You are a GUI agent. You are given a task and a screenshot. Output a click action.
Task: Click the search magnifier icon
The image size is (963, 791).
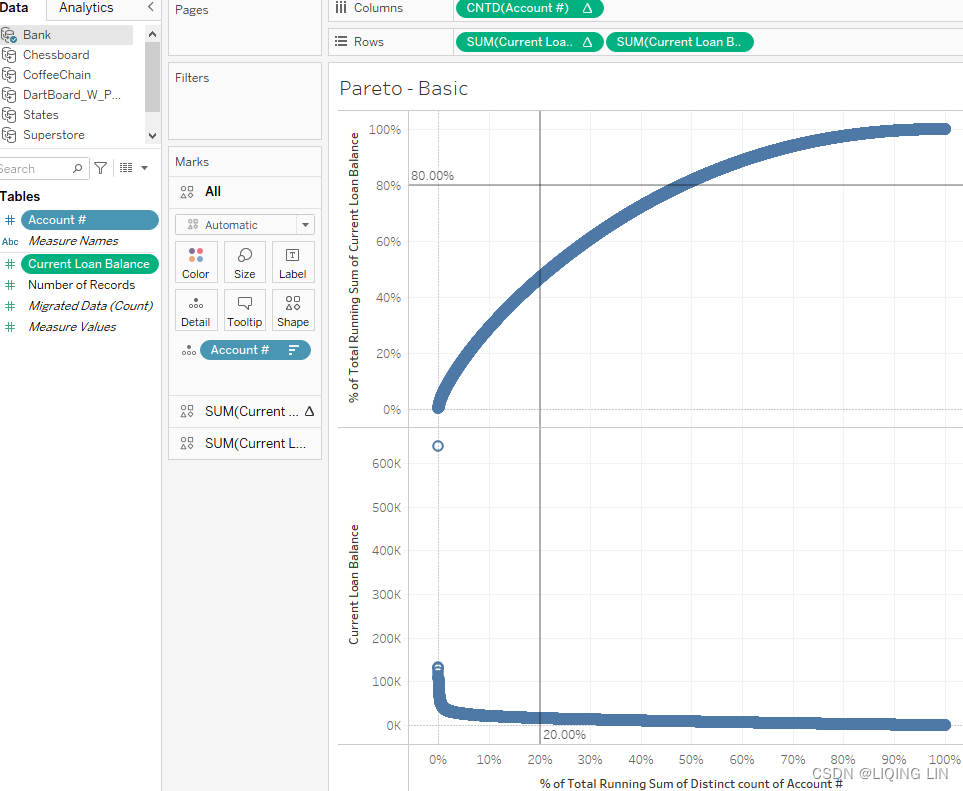77,169
